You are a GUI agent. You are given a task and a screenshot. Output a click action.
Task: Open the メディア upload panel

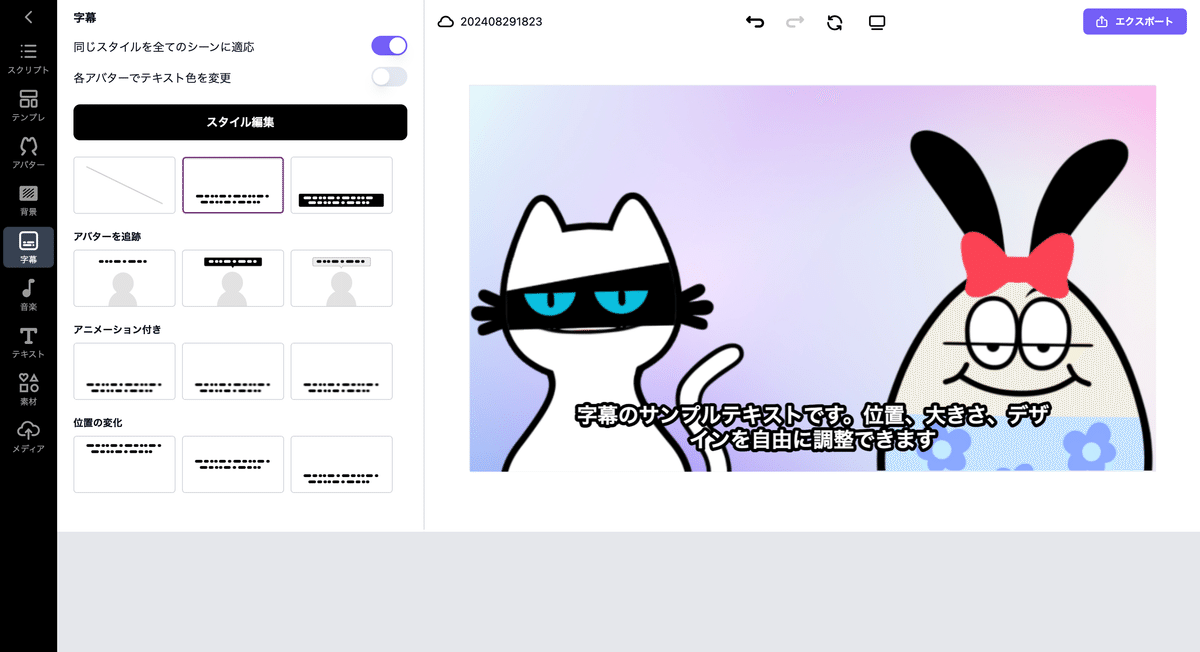tap(28, 436)
